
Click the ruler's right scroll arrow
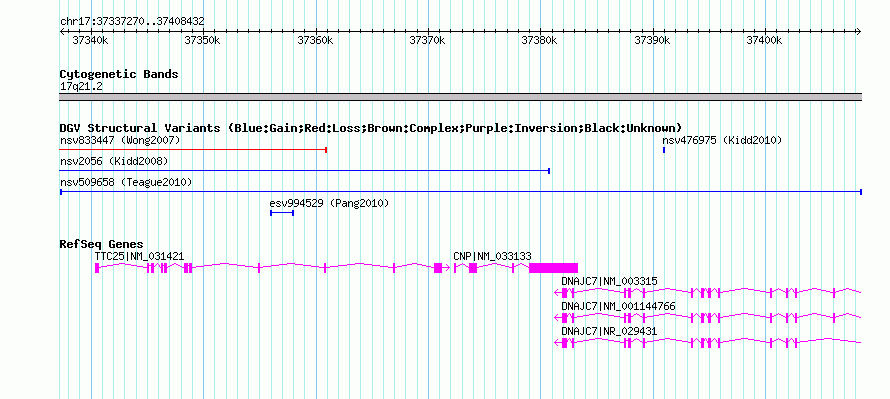point(858,31)
